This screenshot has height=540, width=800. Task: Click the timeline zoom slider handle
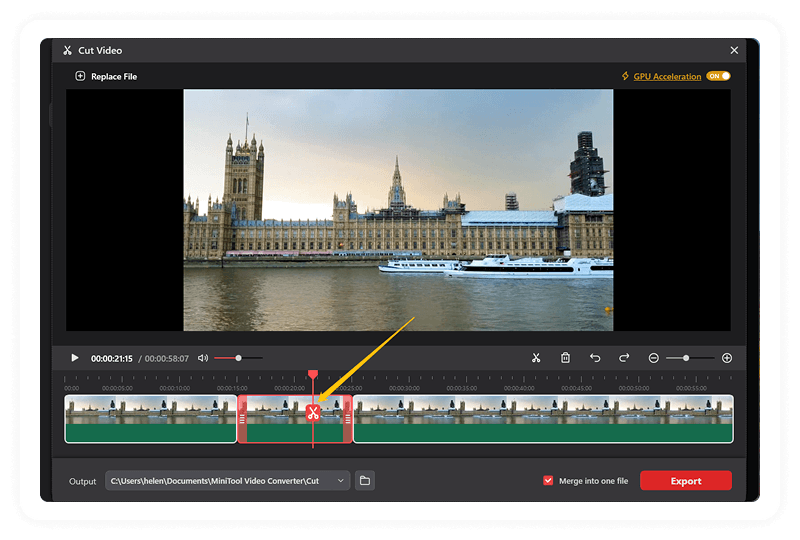tap(686, 358)
